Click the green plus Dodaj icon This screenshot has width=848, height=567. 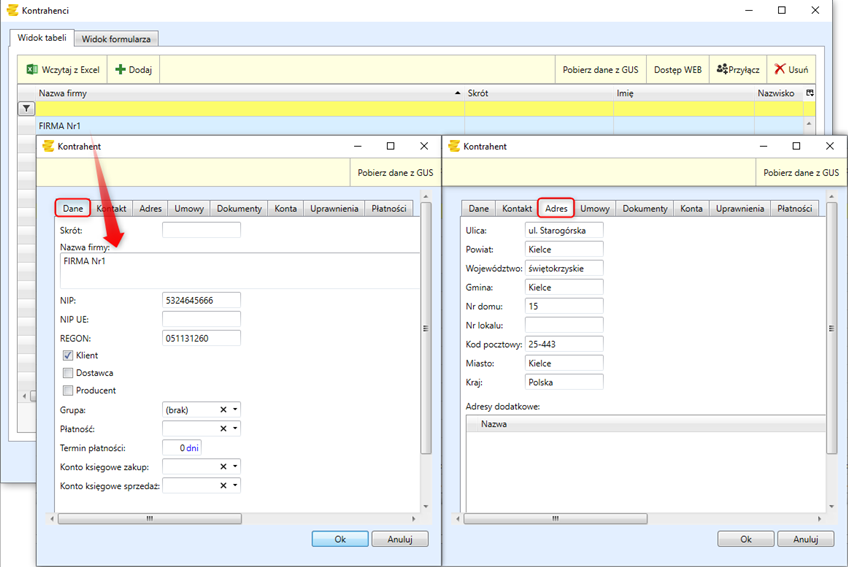[121, 69]
